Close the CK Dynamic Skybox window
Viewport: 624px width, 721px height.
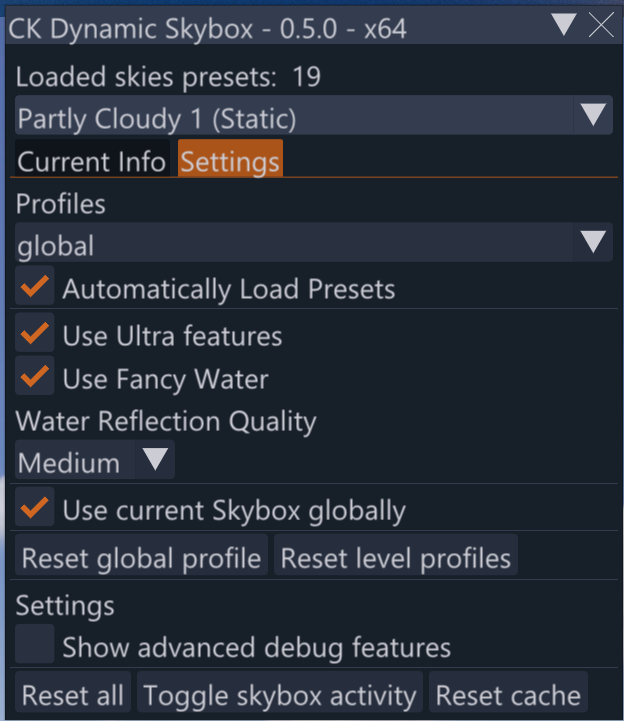(x=601, y=25)
